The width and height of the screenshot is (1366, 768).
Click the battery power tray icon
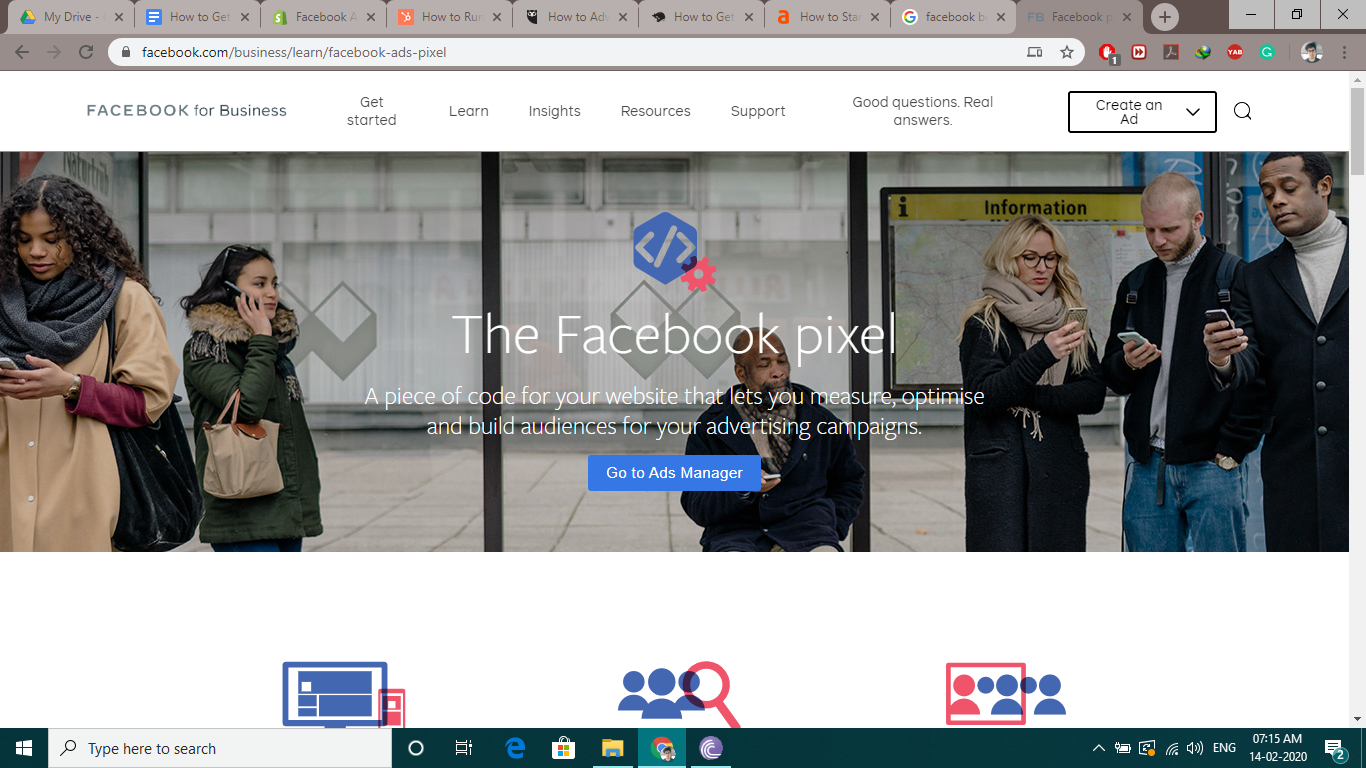(1122, 748)
